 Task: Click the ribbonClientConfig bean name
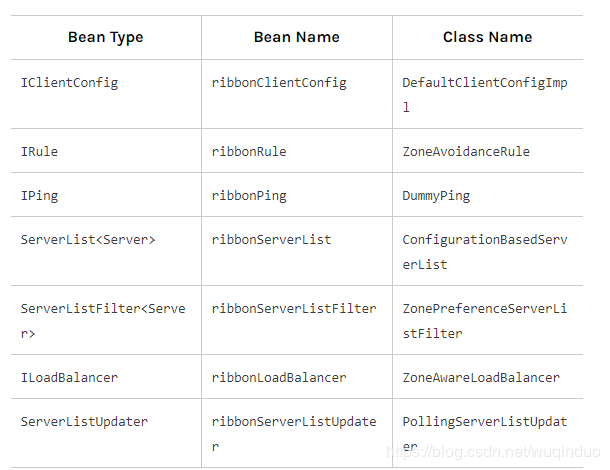pyautogui.click(x=279, y=83)
